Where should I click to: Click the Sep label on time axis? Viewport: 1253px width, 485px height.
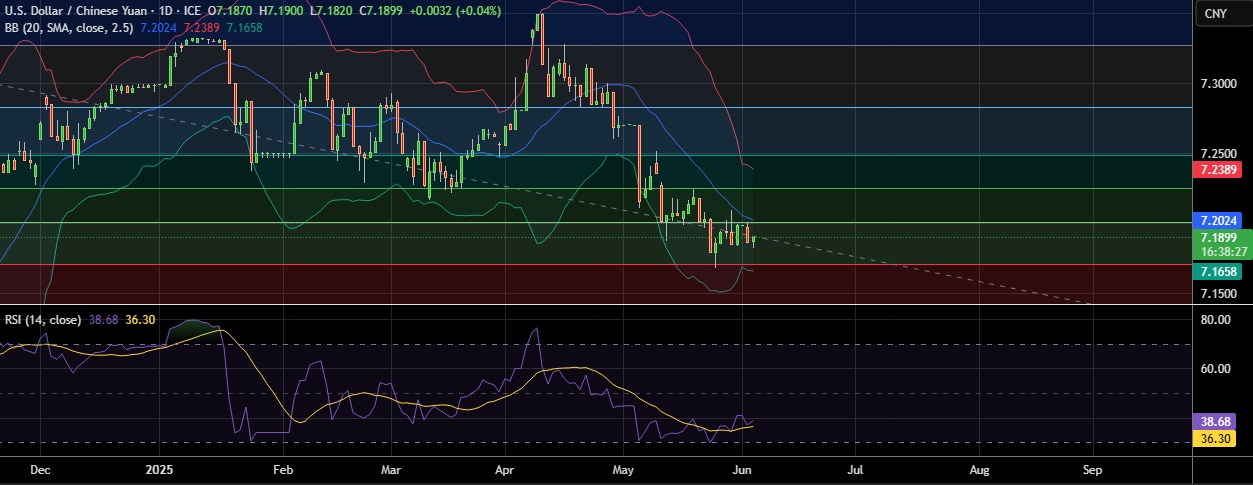[x=1092, y=468]
